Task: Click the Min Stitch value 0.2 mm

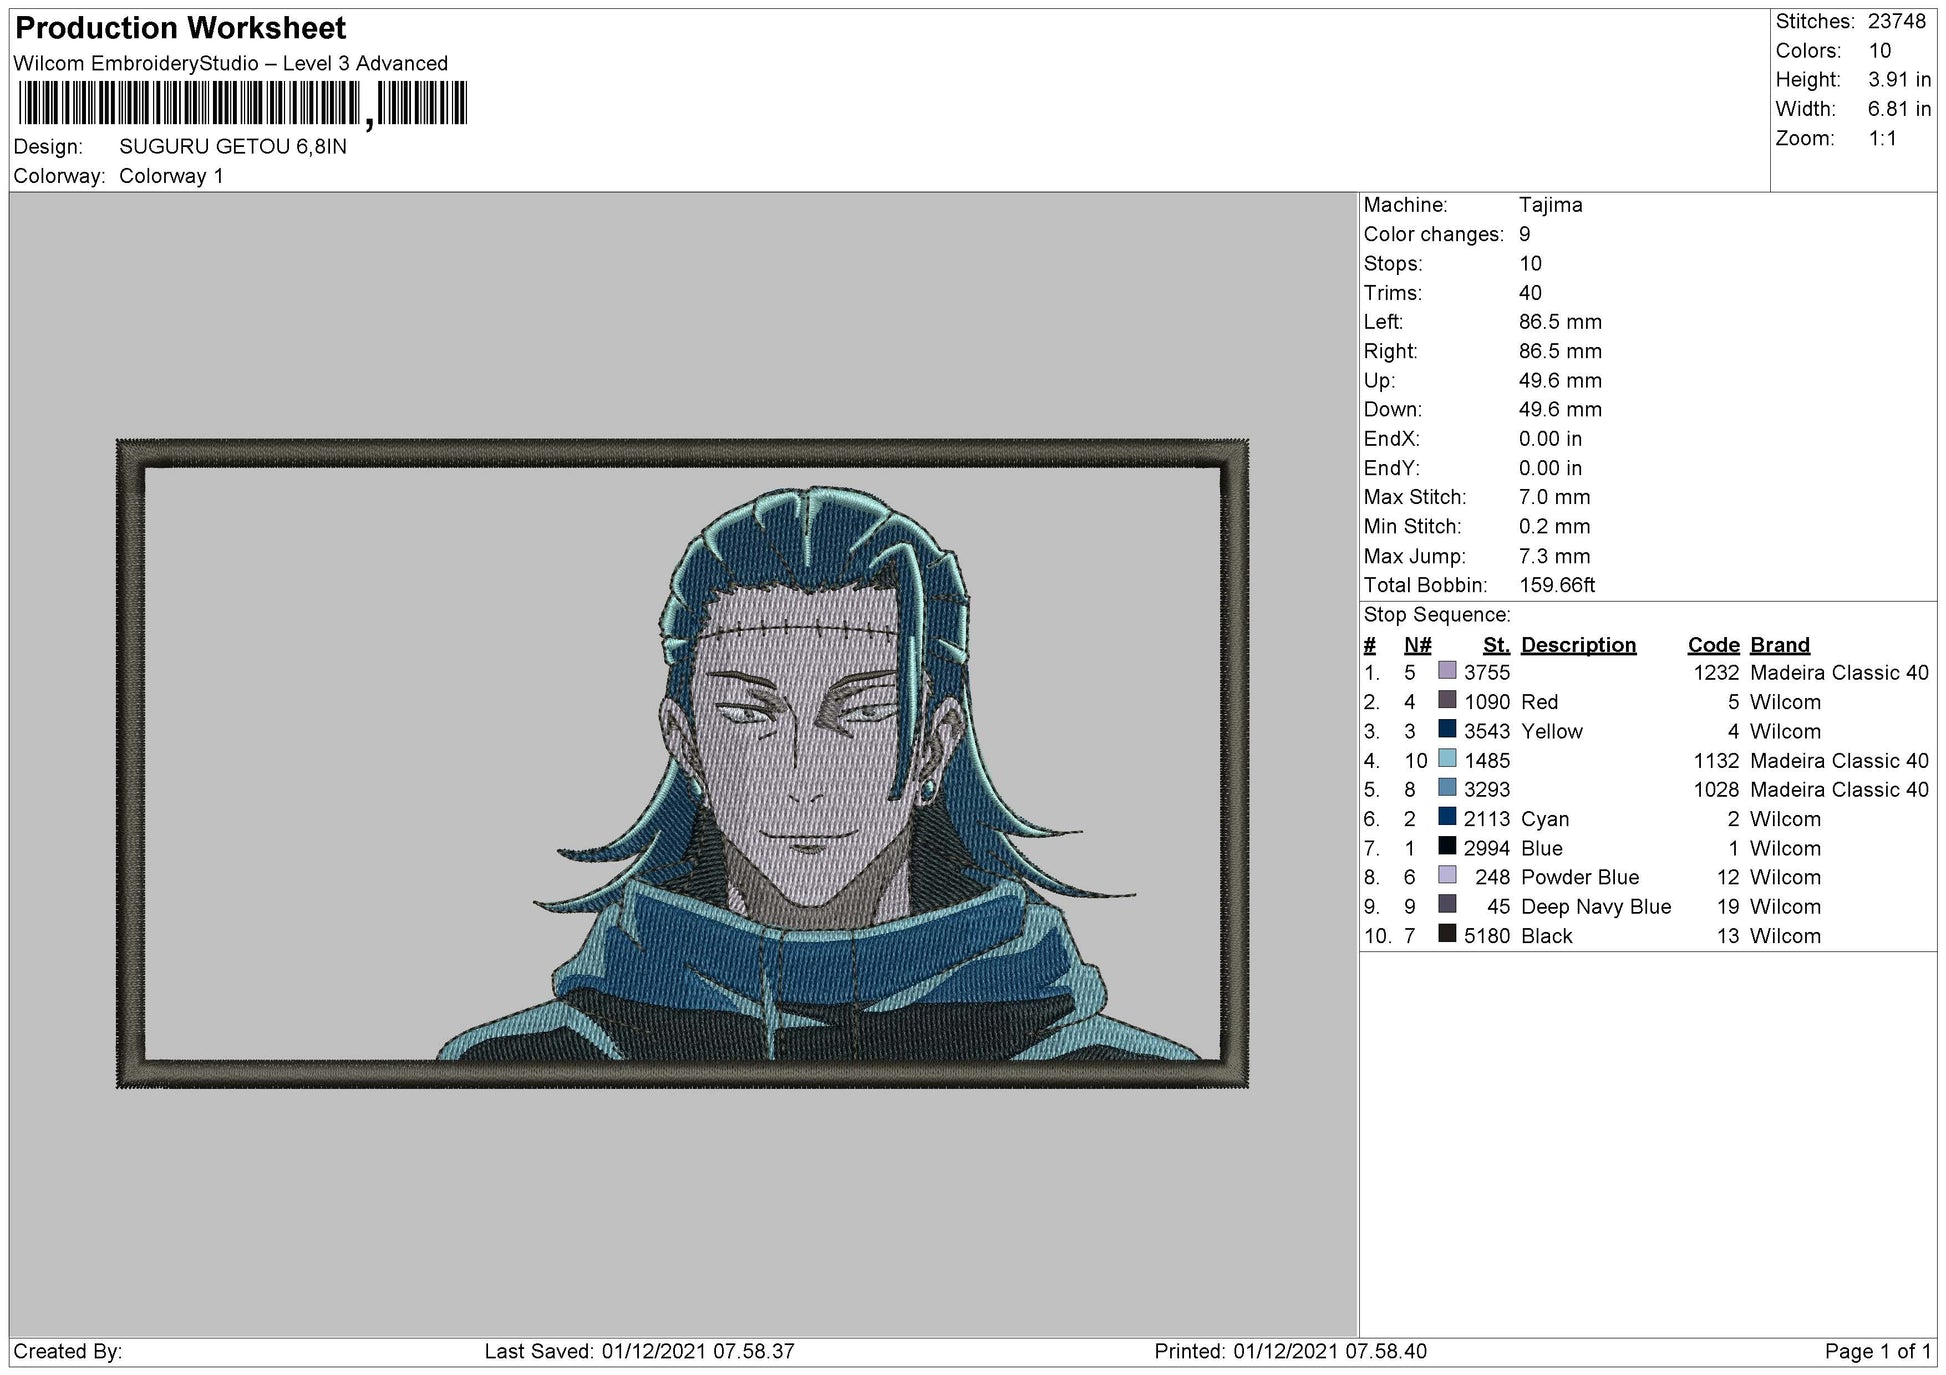Action: click(1554, 526)
